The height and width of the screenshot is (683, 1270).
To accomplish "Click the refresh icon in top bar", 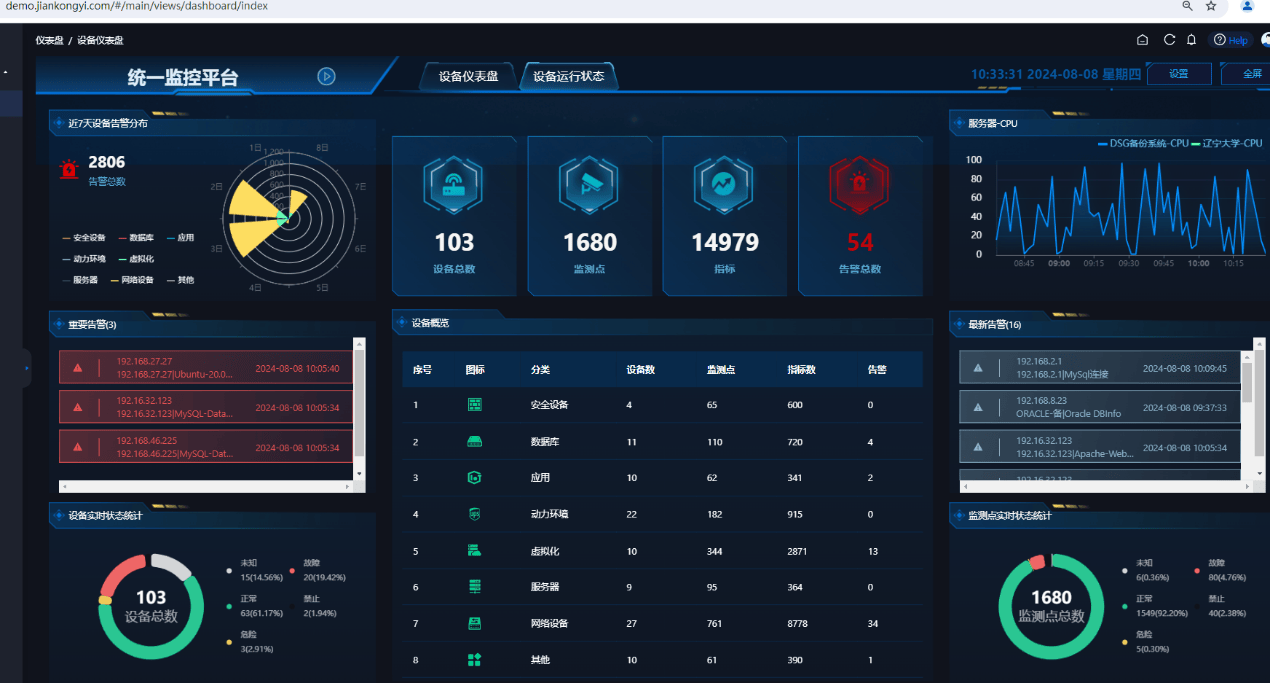I will click(1169, 40).
